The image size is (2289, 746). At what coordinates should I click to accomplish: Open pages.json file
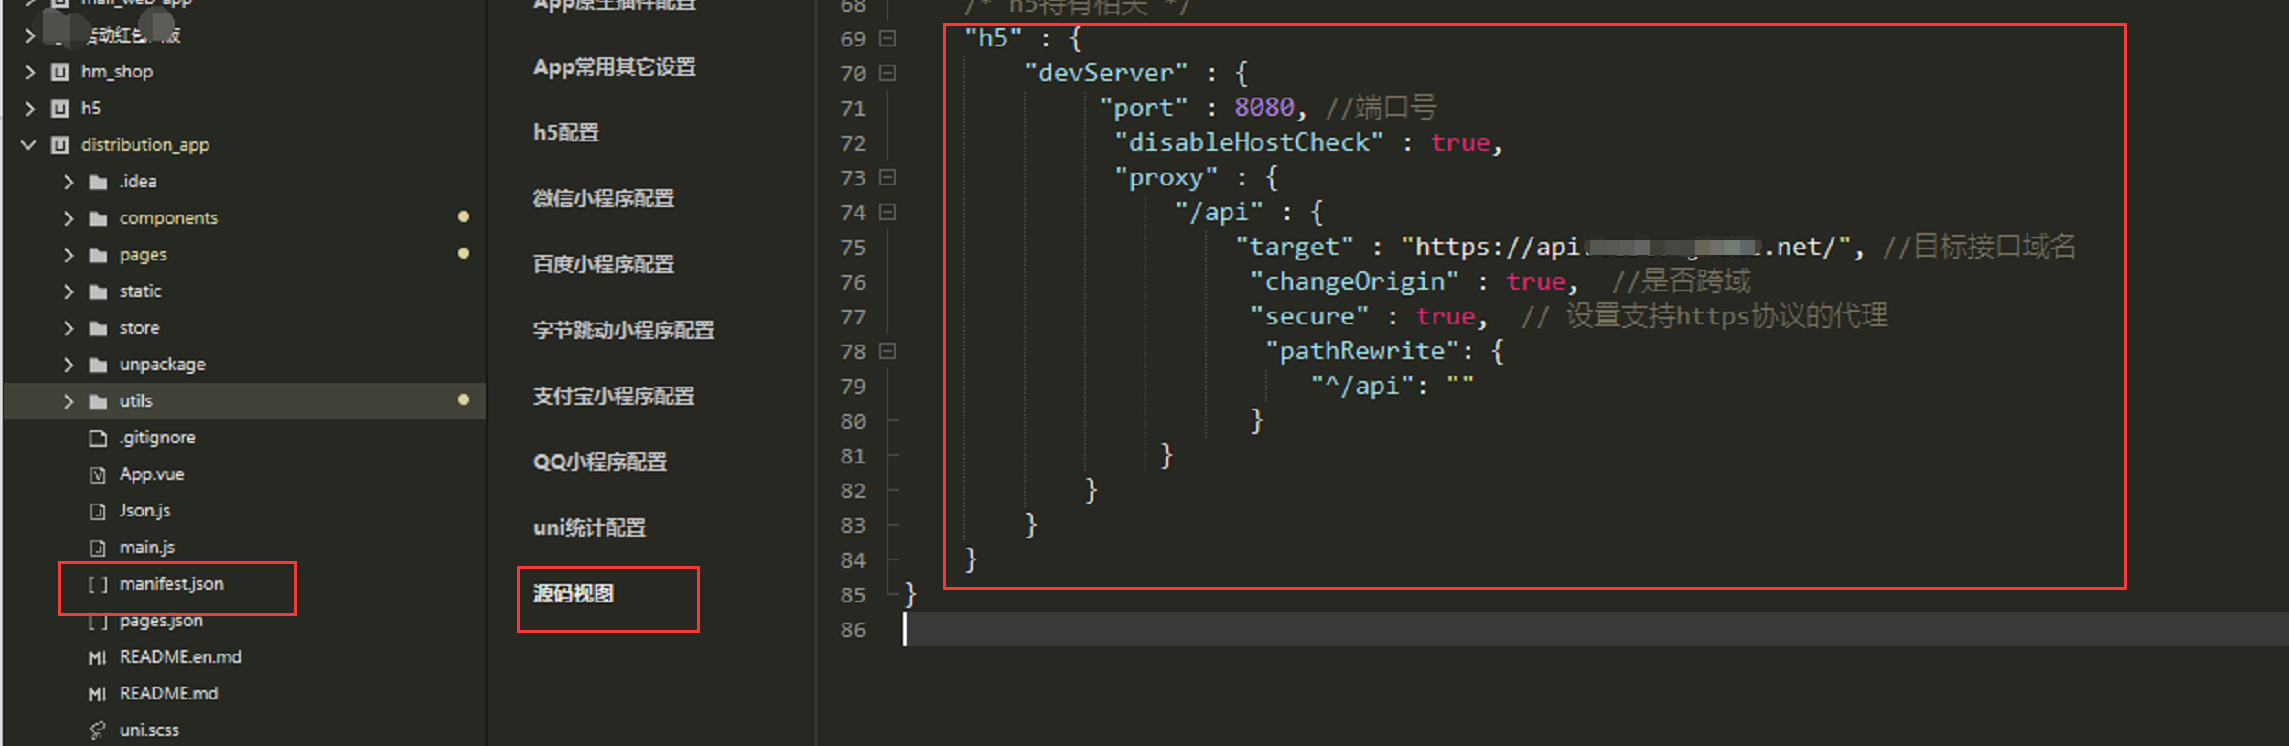(161, 621)
